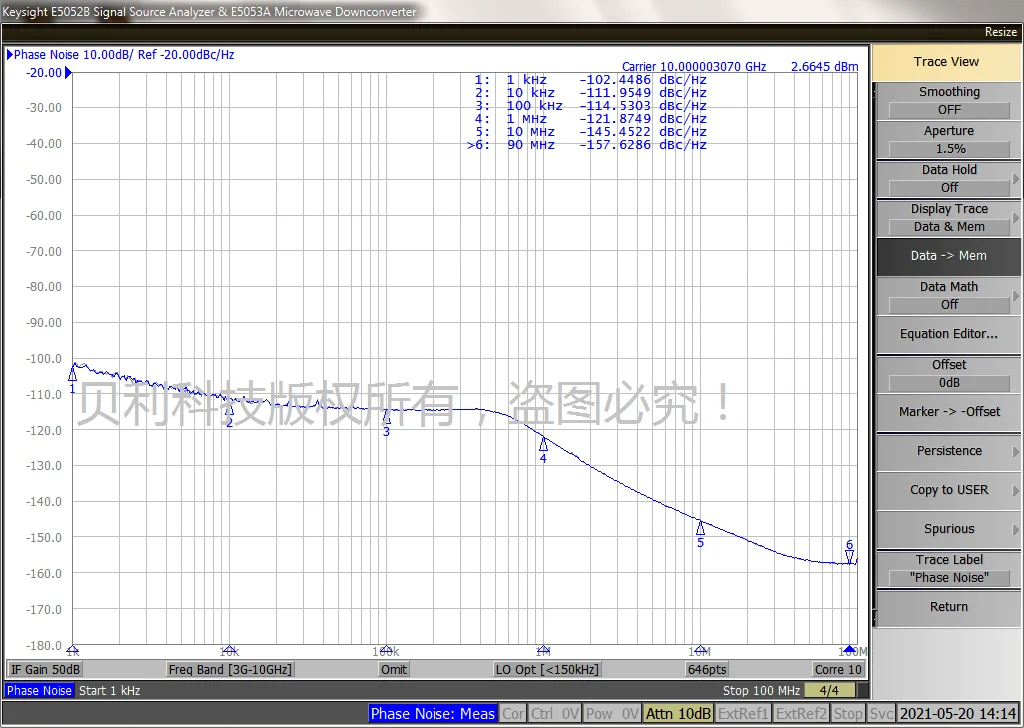Click marker 1 triangle at 1 kHz
The width and height of the screenshot is (1024, 728).
pyautogui.click(x=72, y=374)
